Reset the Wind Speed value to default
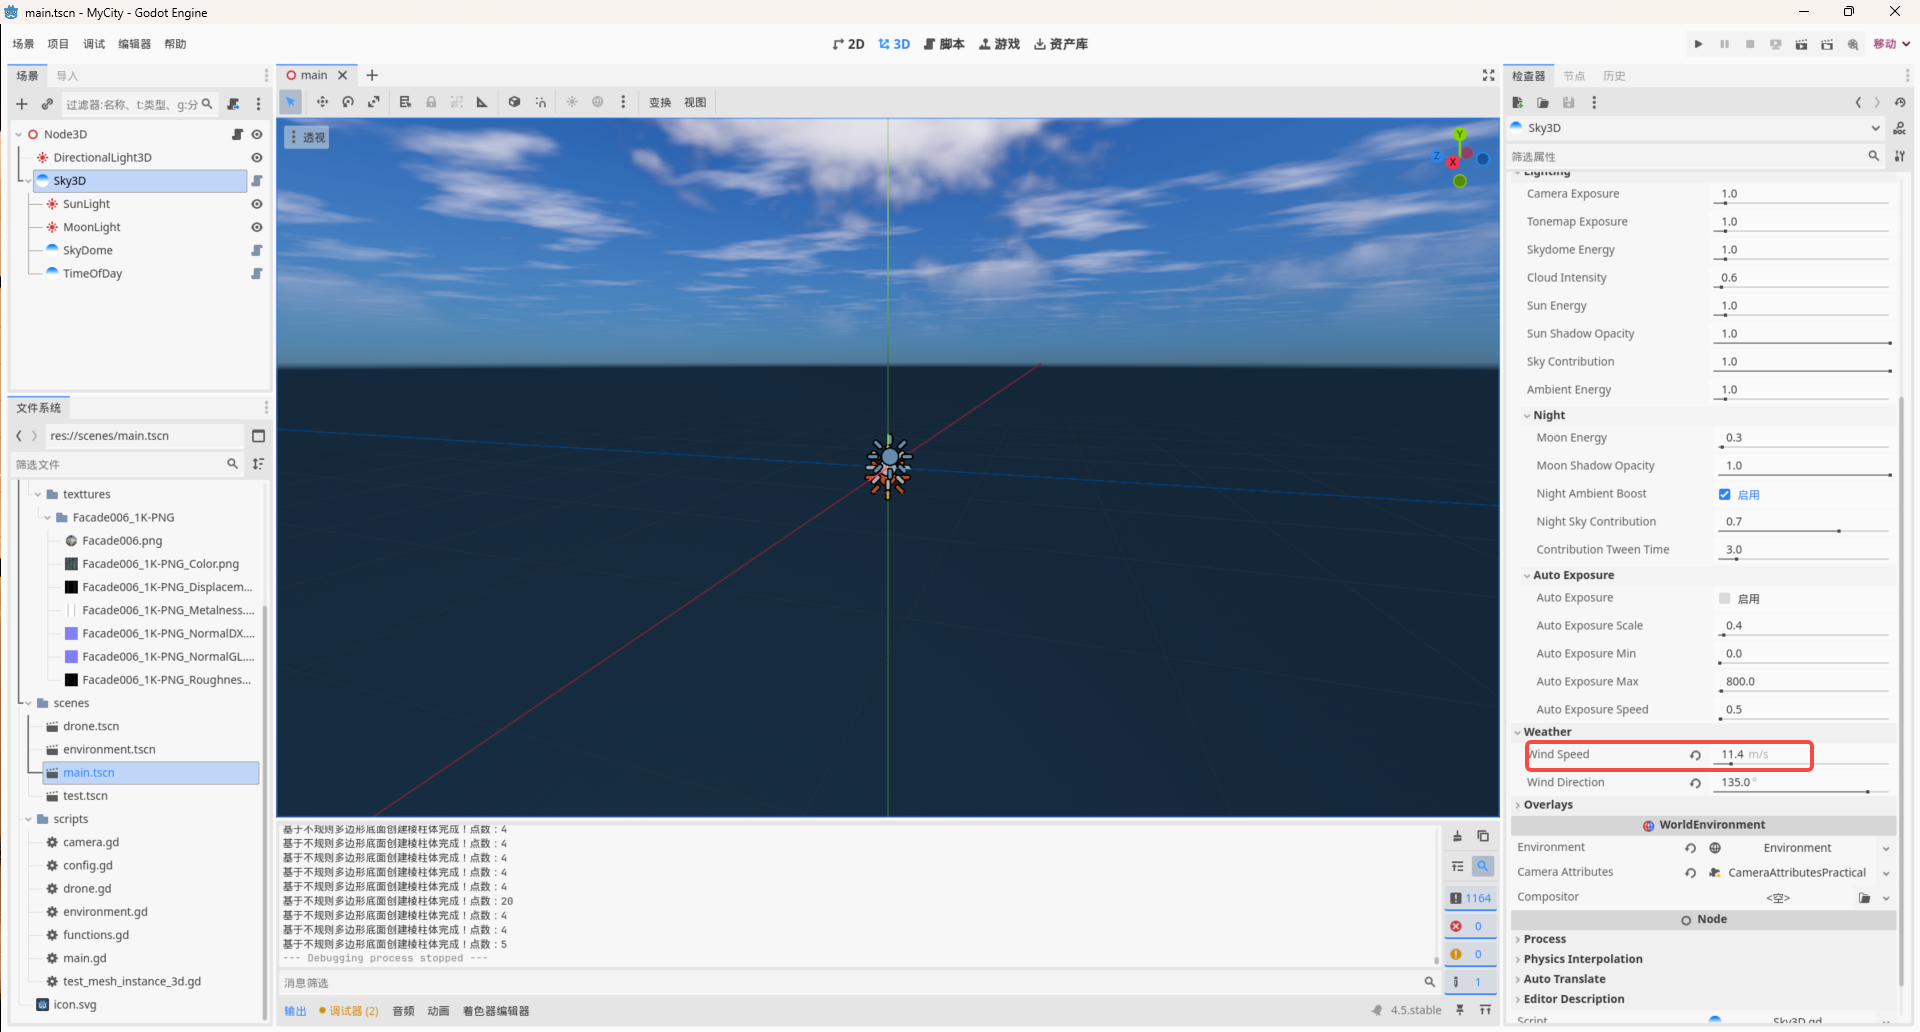The image size is (1920, 1032). click(x=1695, y=755)
